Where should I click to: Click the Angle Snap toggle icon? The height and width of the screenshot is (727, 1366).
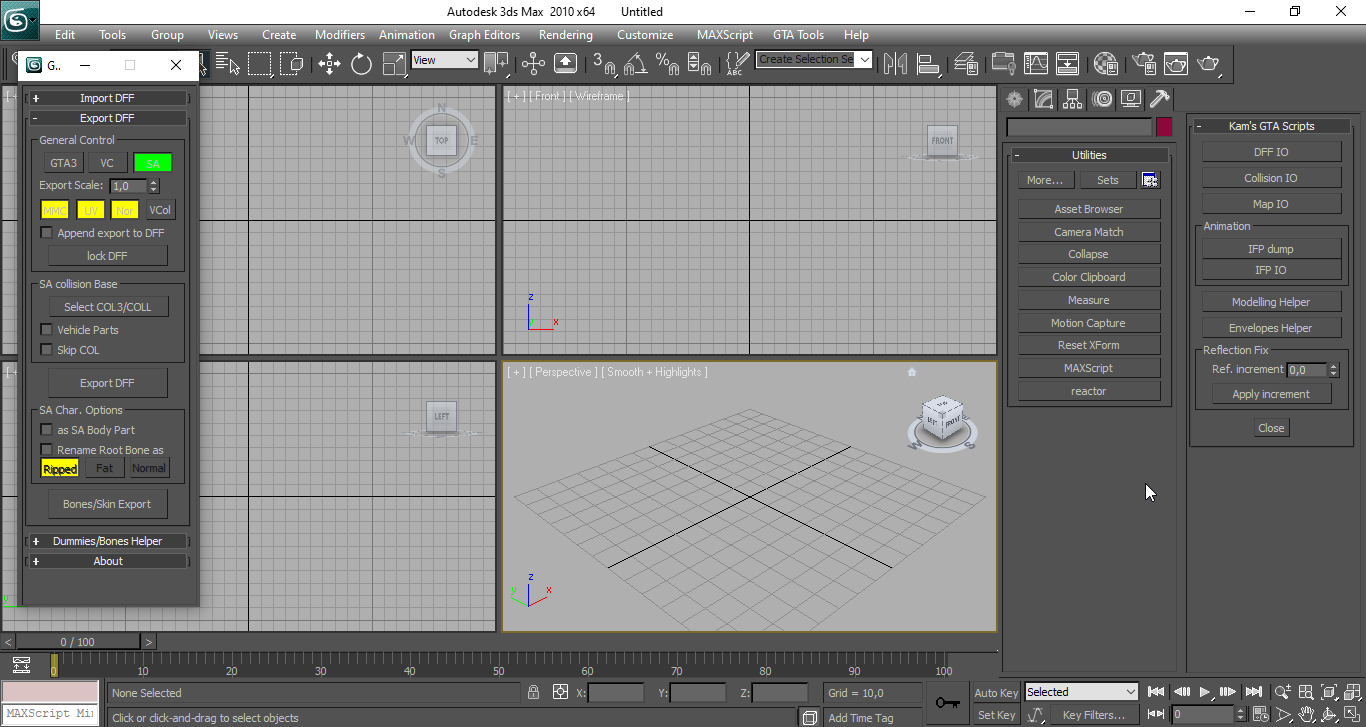tap(635, 64)
